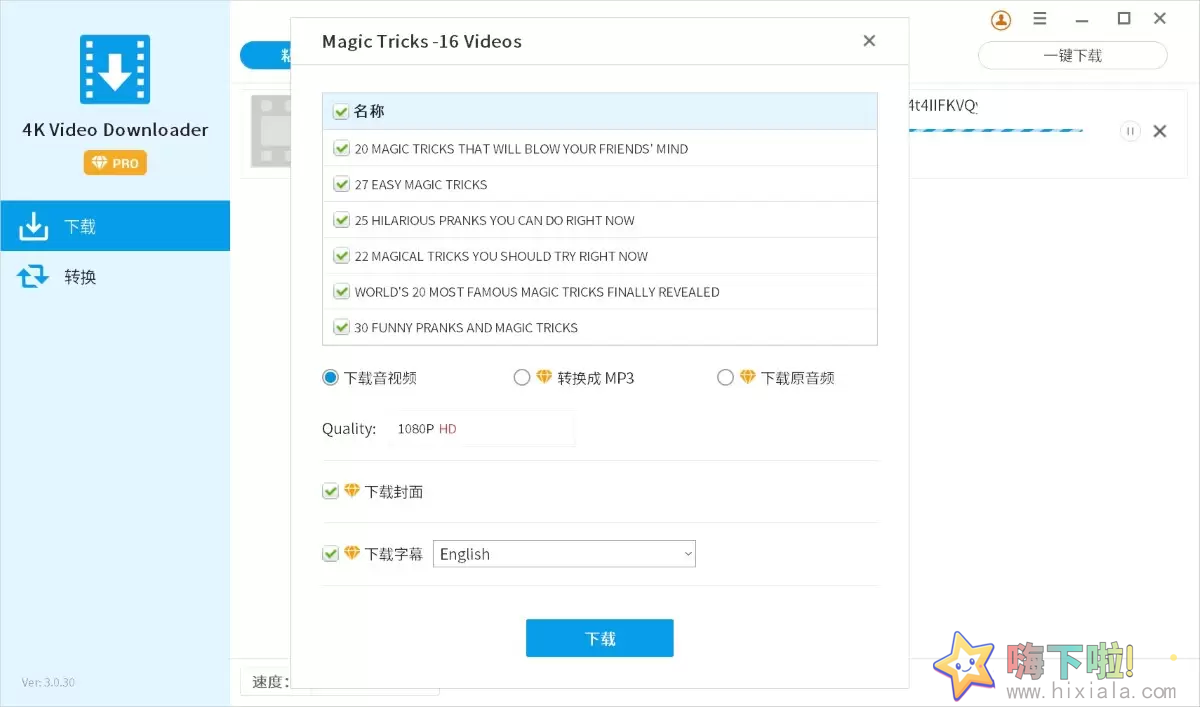Close the Magic Tricks dialog
Viewport: 1200px width, 707px height.
pyautogui.click(x=869, y=41)
